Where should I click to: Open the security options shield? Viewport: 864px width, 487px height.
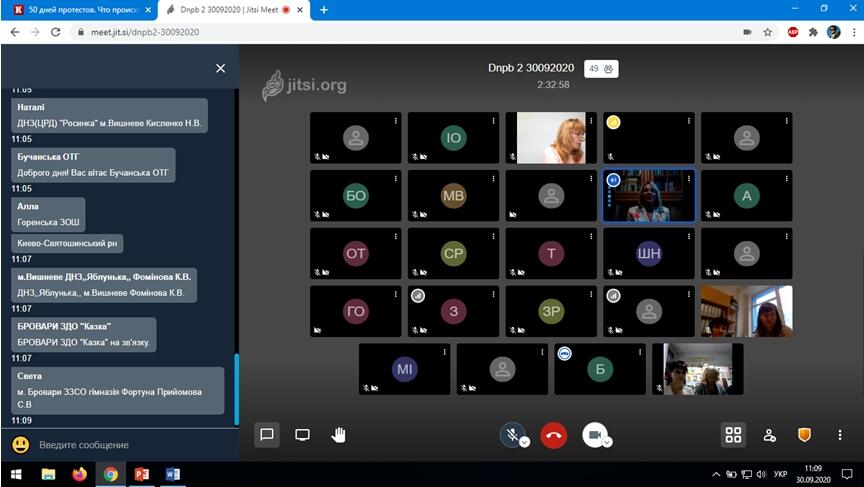tap(804, 435)
